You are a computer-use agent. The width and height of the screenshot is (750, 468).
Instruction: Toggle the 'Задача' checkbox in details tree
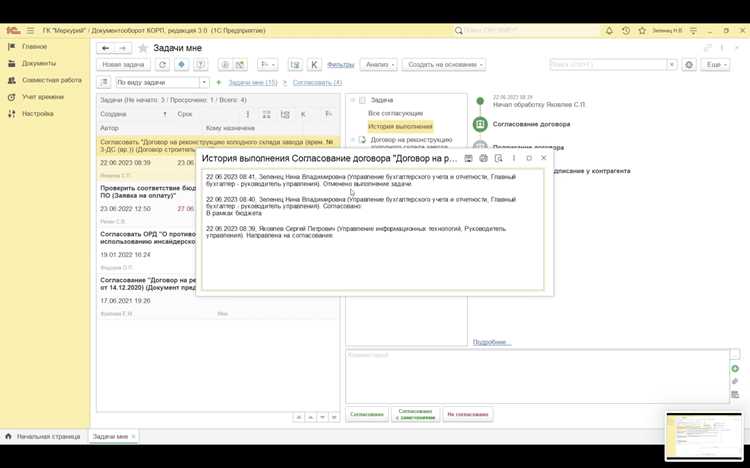pos(362,100)
